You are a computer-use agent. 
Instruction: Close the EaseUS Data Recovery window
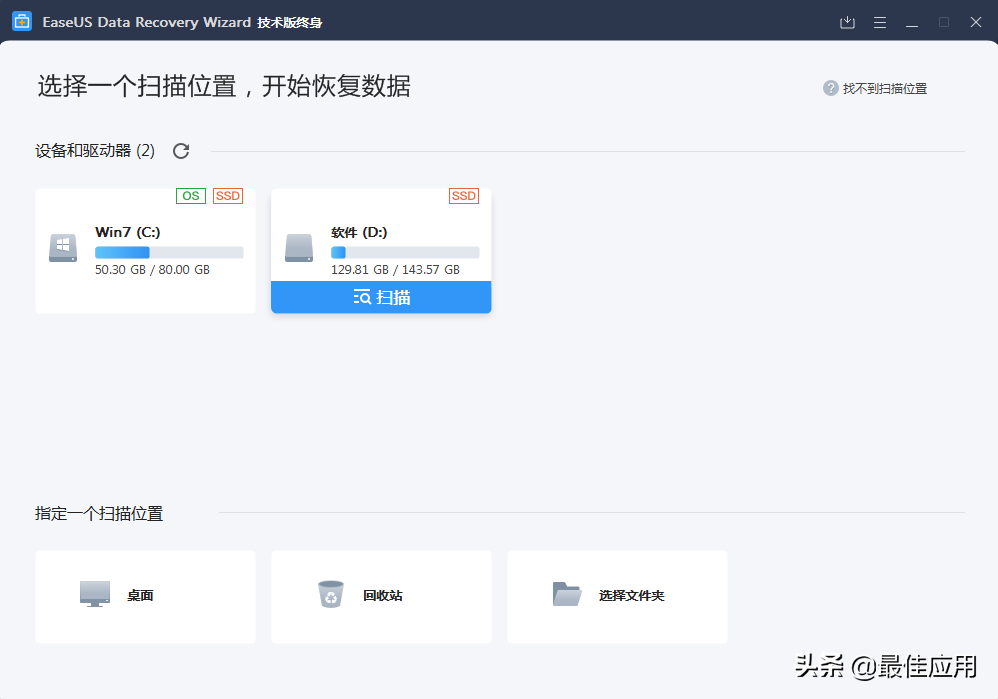976,22
